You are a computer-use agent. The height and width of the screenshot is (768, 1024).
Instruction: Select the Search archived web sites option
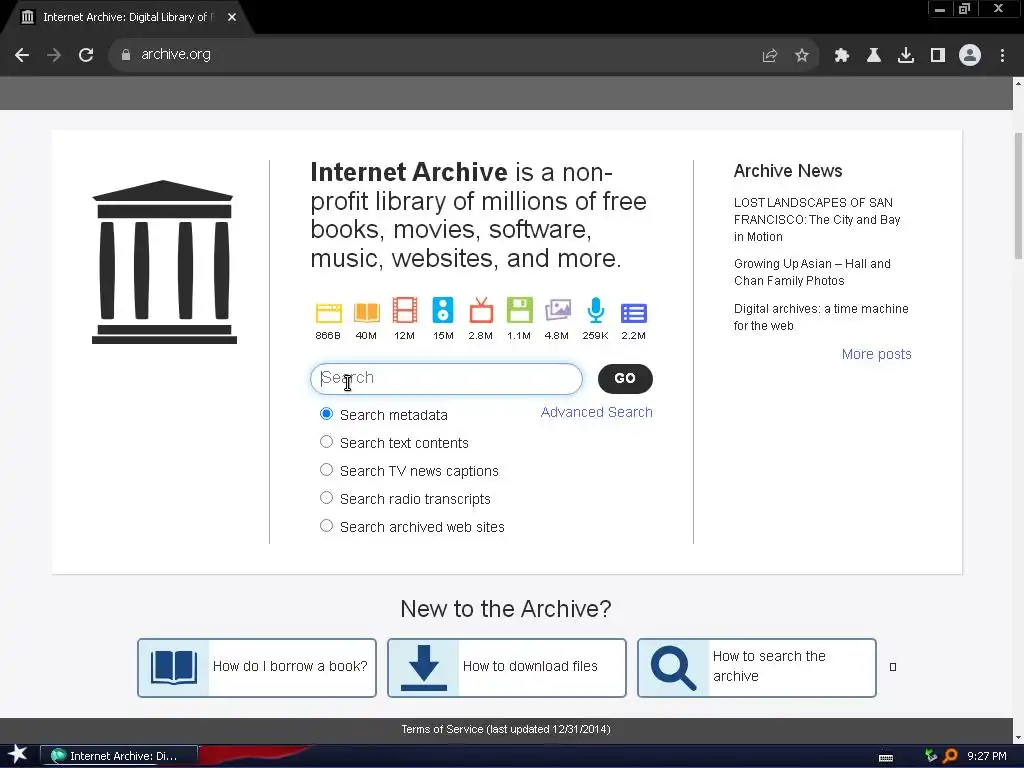pos(327,526)
